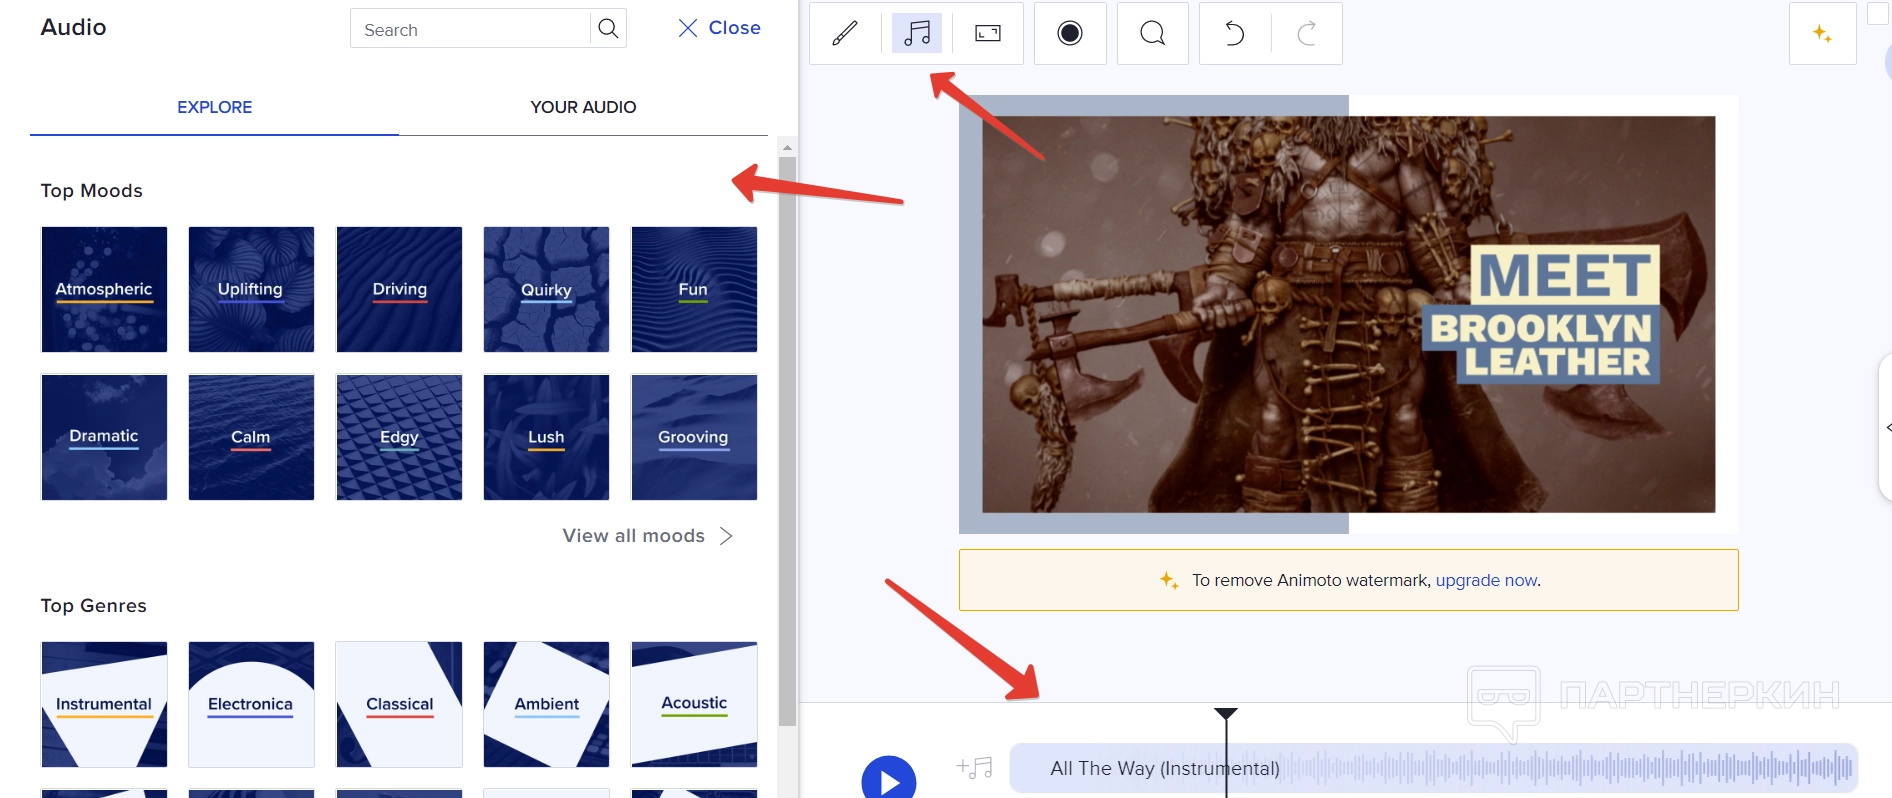This screenshot has height=798, width=1892.
Task: Open the music audio tool
Action: 917,33
